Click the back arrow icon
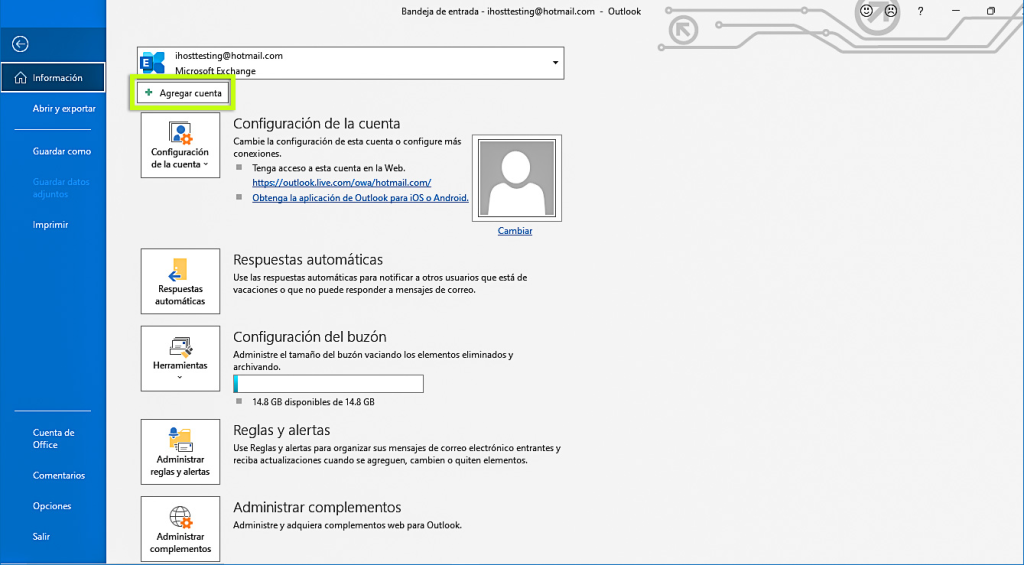The image size is (1024, 565). coord(20,44)
